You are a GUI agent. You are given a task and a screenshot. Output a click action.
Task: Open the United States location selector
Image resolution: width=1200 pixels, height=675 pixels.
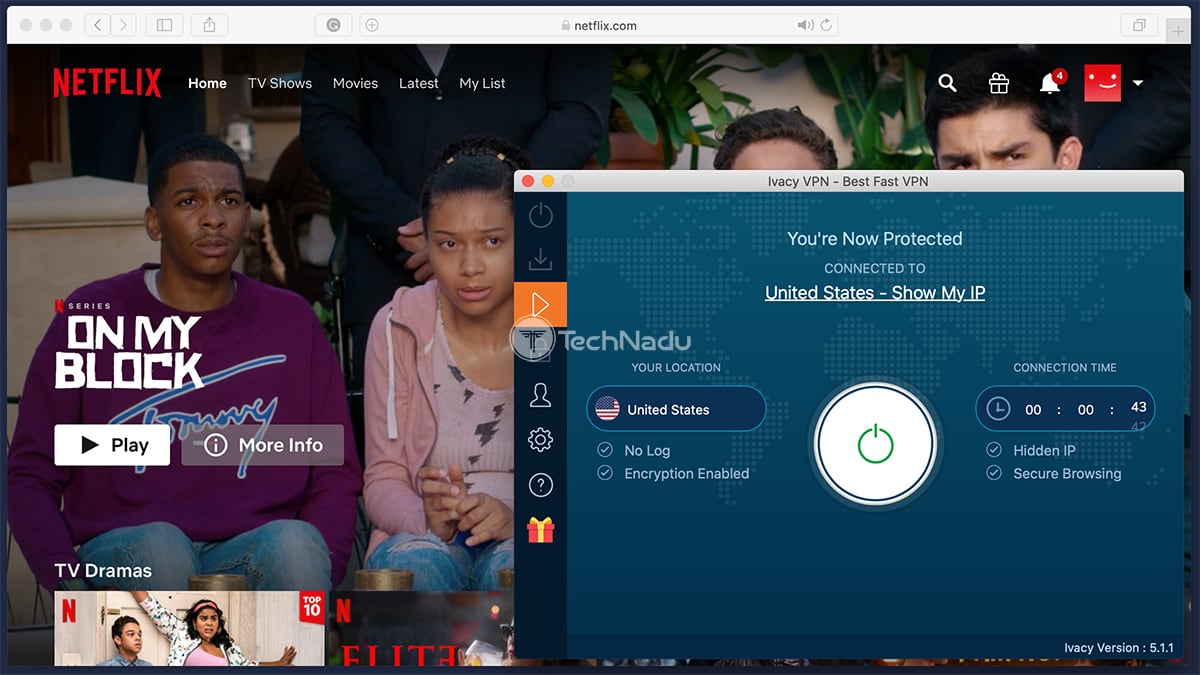tap(676, 409)
